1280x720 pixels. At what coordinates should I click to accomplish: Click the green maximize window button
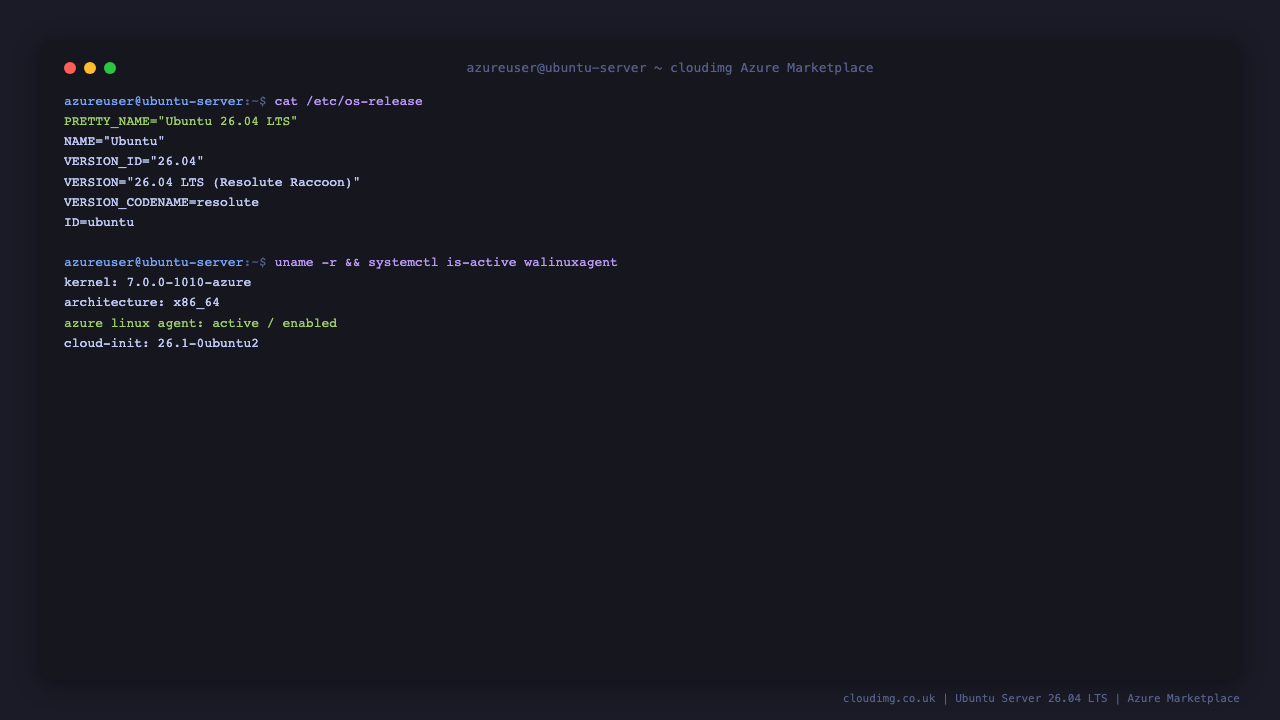click(110, 68)
